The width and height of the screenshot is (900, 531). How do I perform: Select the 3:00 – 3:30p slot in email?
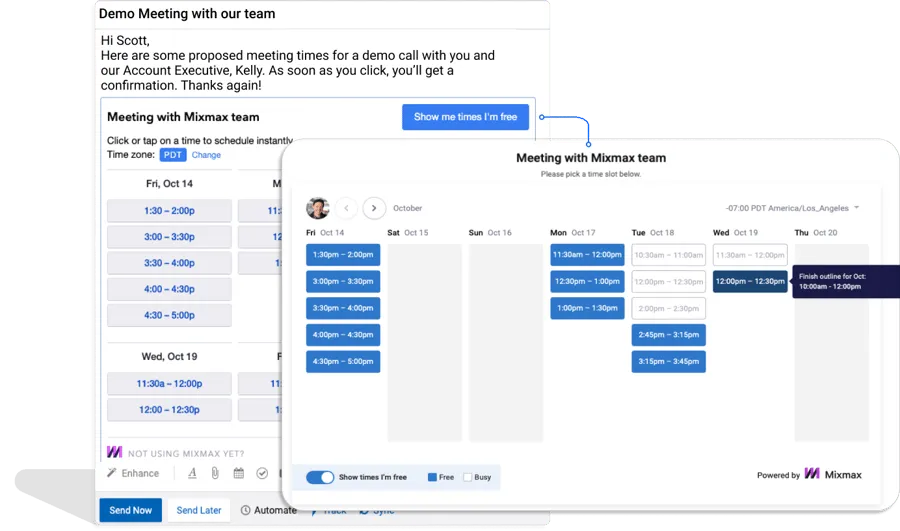pyautogui.click(x=169, y=237)
